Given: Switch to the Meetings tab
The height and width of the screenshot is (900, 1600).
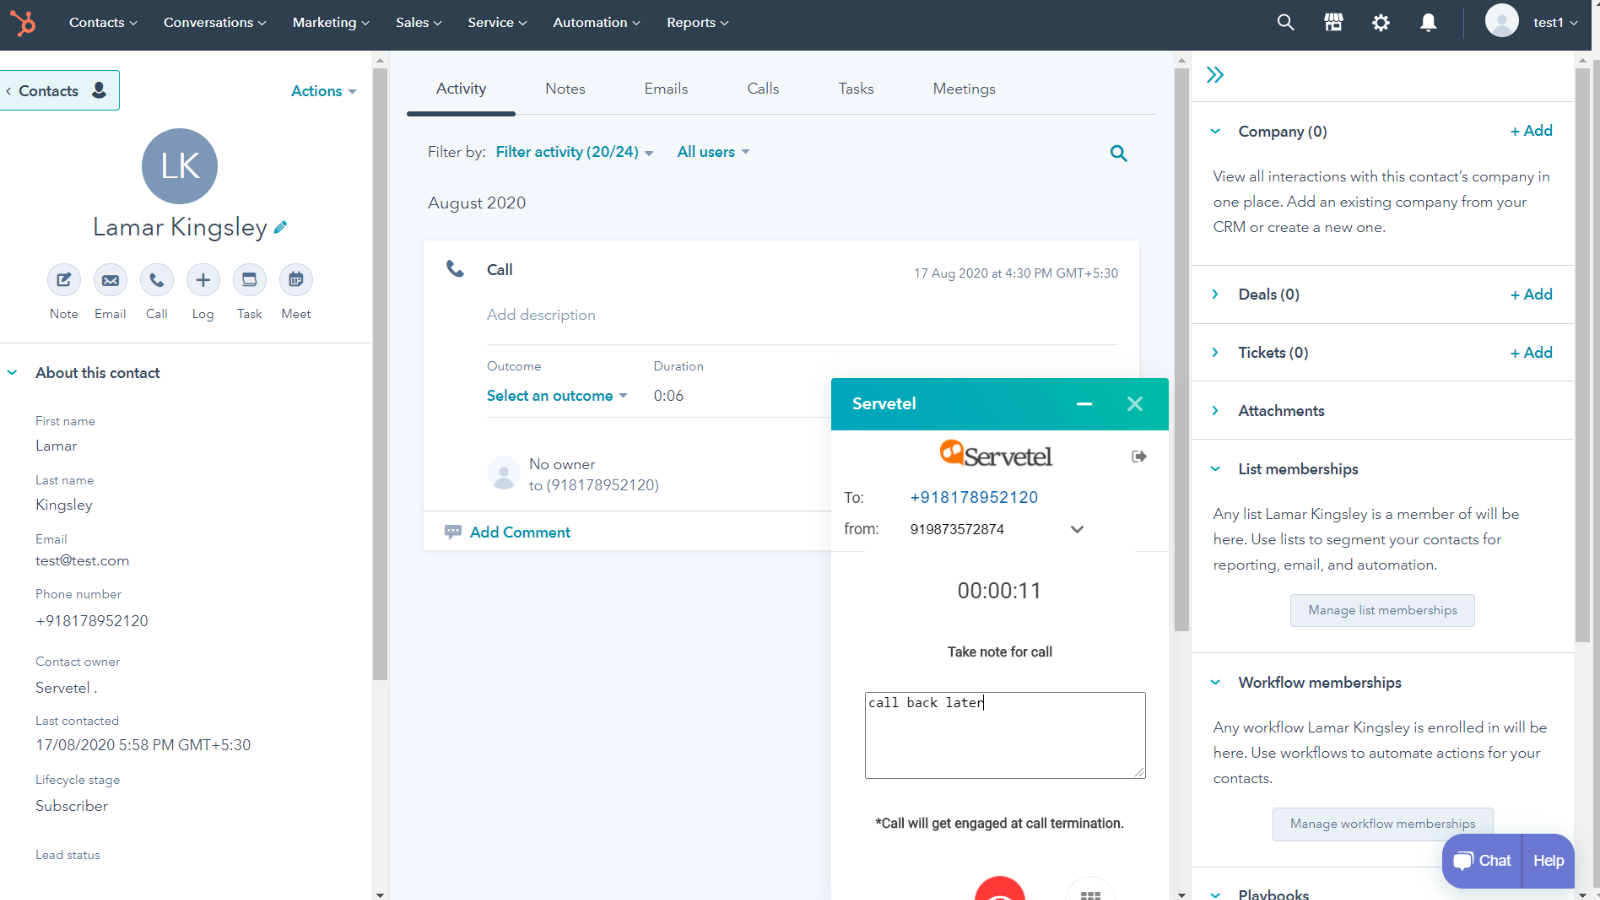Looking at the screenshot, I should click(x=964, y=89).
